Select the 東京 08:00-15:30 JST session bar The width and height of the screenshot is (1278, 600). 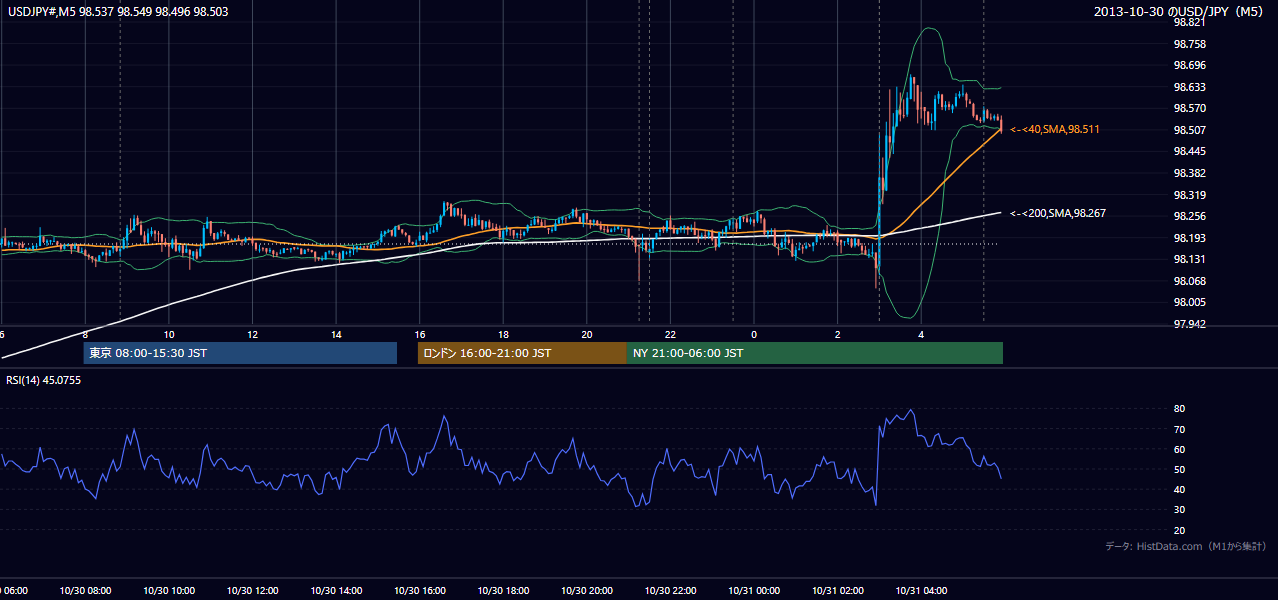coord(240,353)
